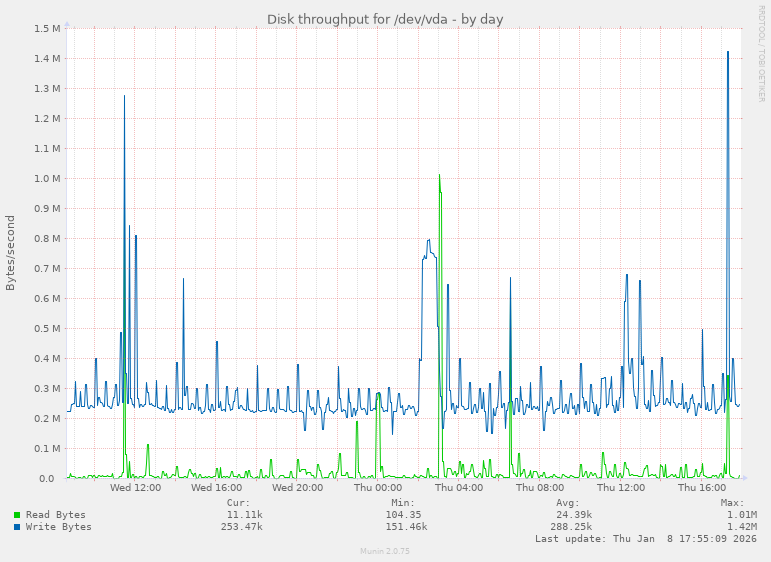Viewport: 771px width, 562px height.
Task: Click the Read Bytes current value '11.11k'
Action: click(x=244, y=515)
